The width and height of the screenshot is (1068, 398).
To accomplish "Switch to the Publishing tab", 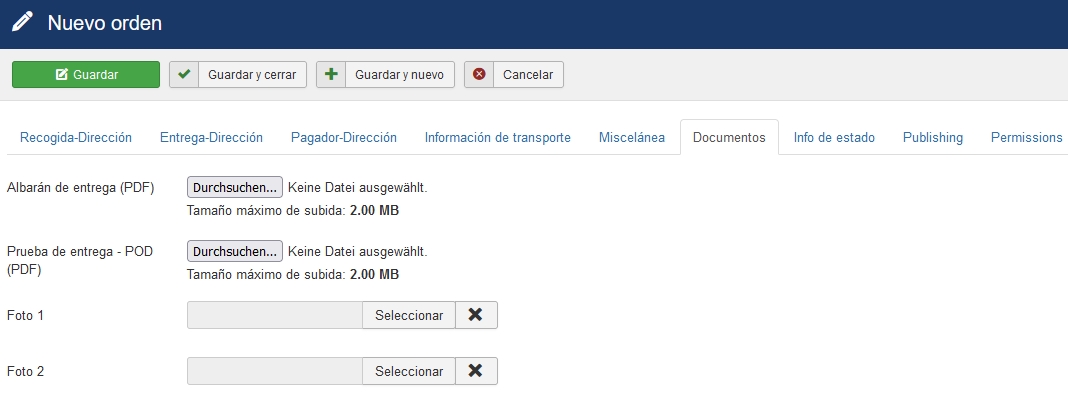I will [933, 138].
